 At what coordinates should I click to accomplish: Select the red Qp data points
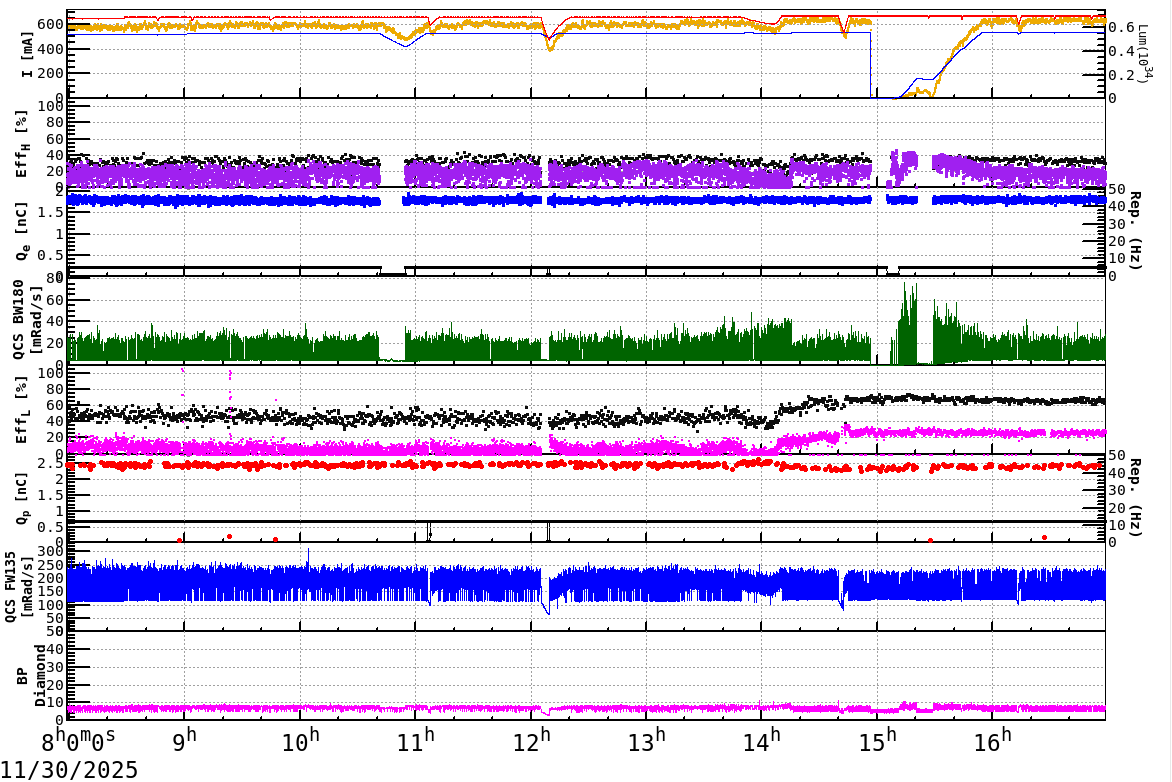(x=300, y=463)
